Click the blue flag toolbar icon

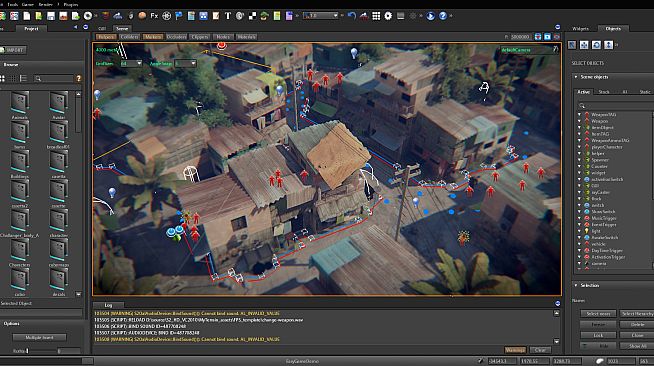(179, 16)
